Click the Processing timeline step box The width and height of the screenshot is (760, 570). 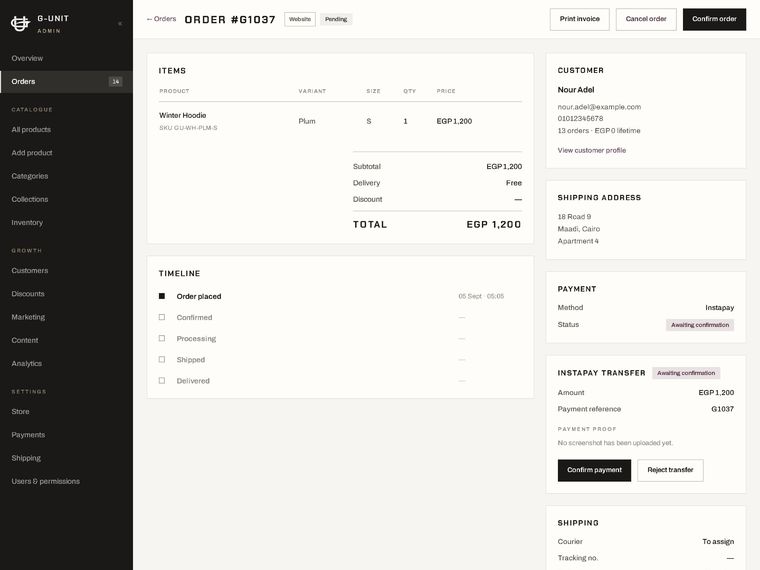pos(162,338)
